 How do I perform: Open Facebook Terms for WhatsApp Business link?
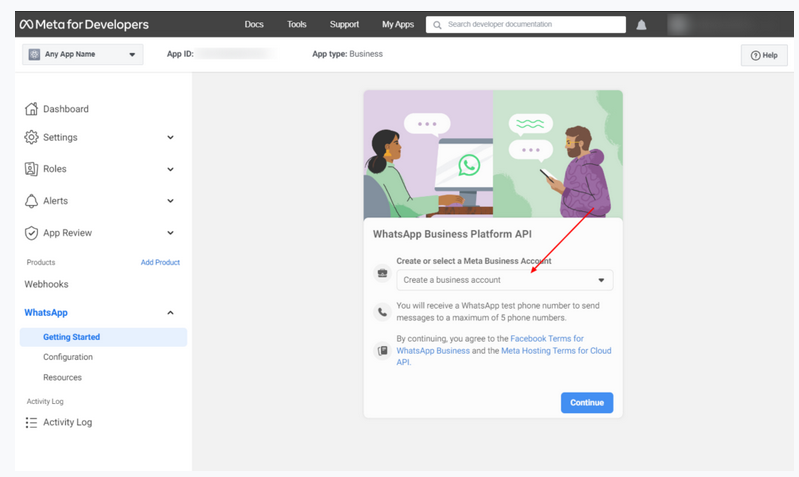pyautogui.click(x=490, y=344)
